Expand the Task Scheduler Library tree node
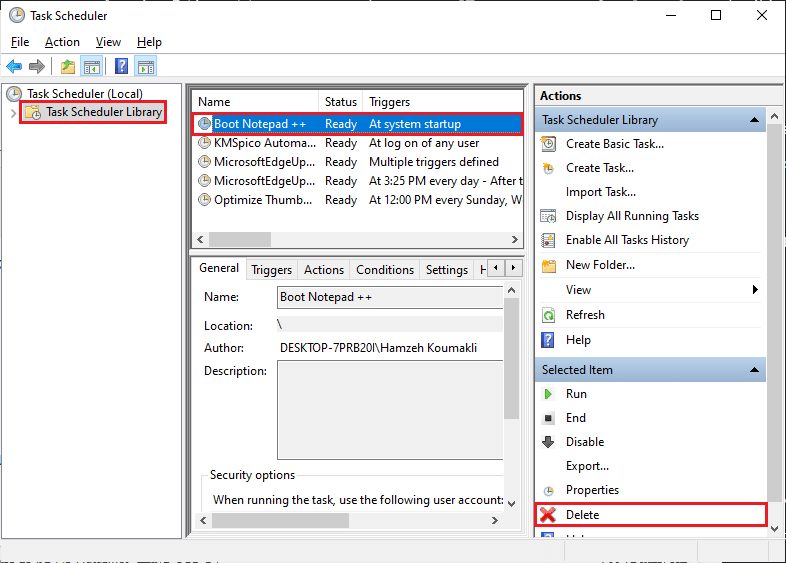 tap(13, 113)
